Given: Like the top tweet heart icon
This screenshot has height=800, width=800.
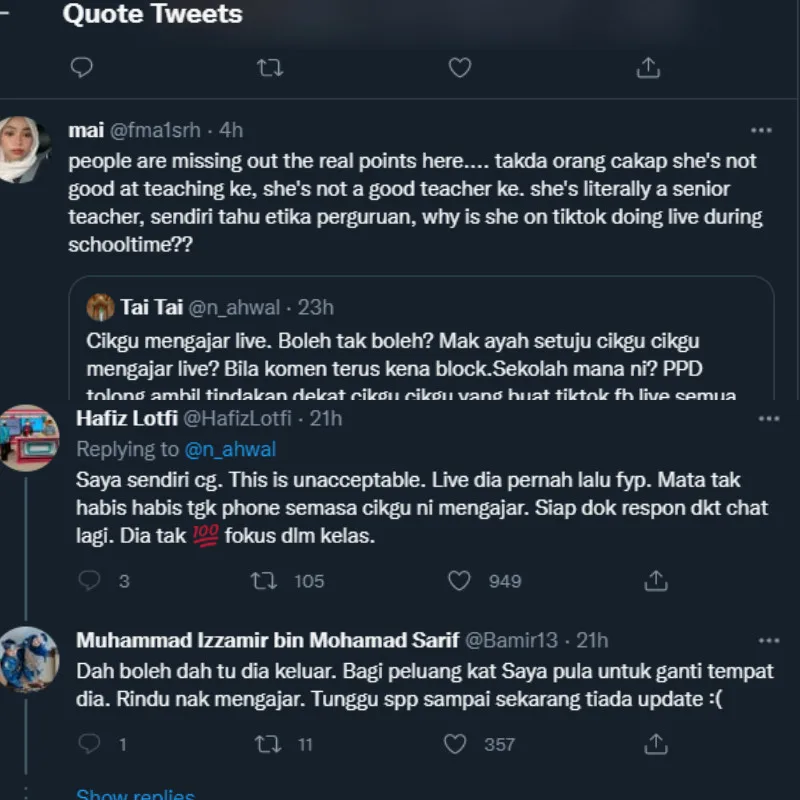Looking at the screenshot, I should pos(459,67).
